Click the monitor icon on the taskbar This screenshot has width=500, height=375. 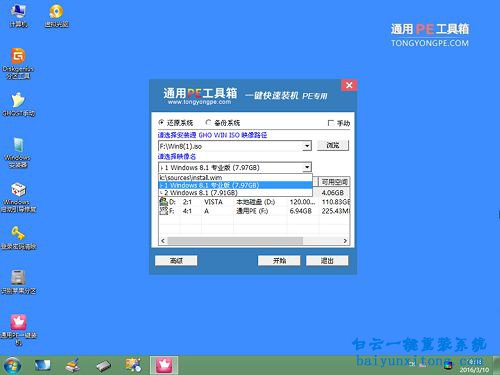point(43,365)
